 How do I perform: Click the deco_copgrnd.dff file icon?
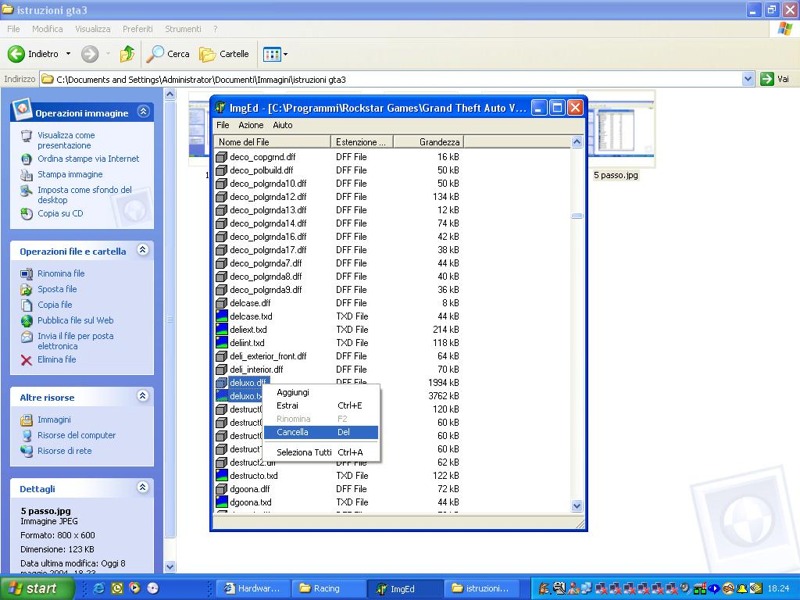pyautogui.click(x=222, y=157)
